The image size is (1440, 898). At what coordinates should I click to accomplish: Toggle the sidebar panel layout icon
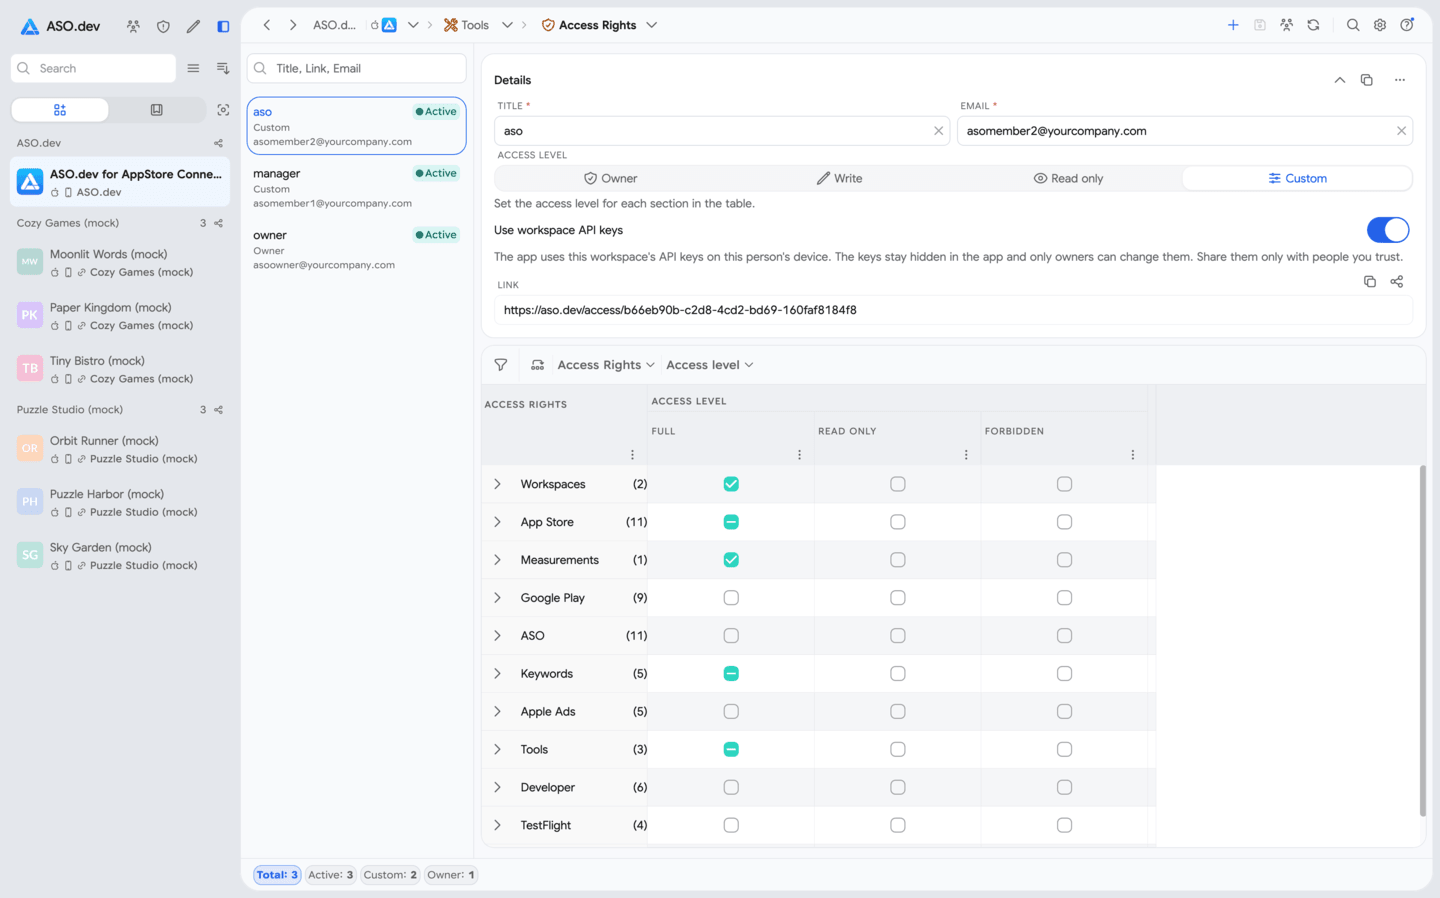223,26
